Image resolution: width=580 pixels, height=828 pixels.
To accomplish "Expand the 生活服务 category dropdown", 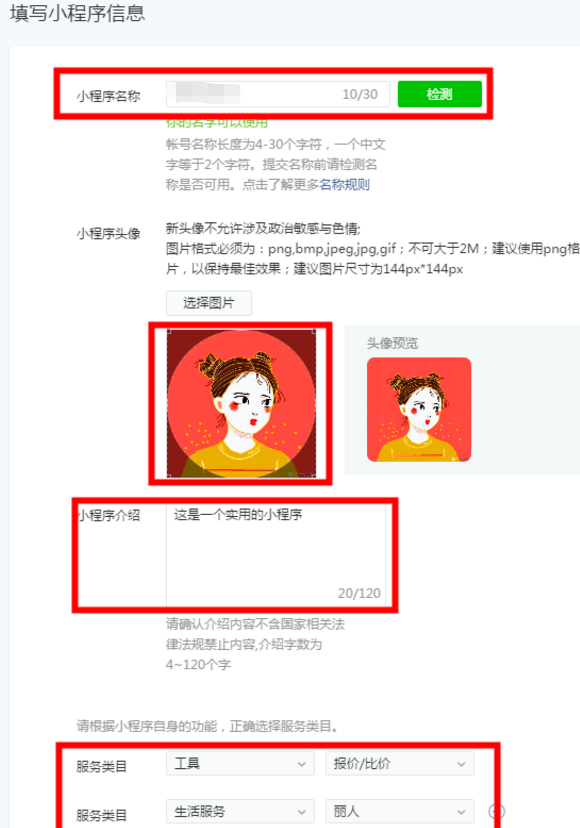I will 240,812.
